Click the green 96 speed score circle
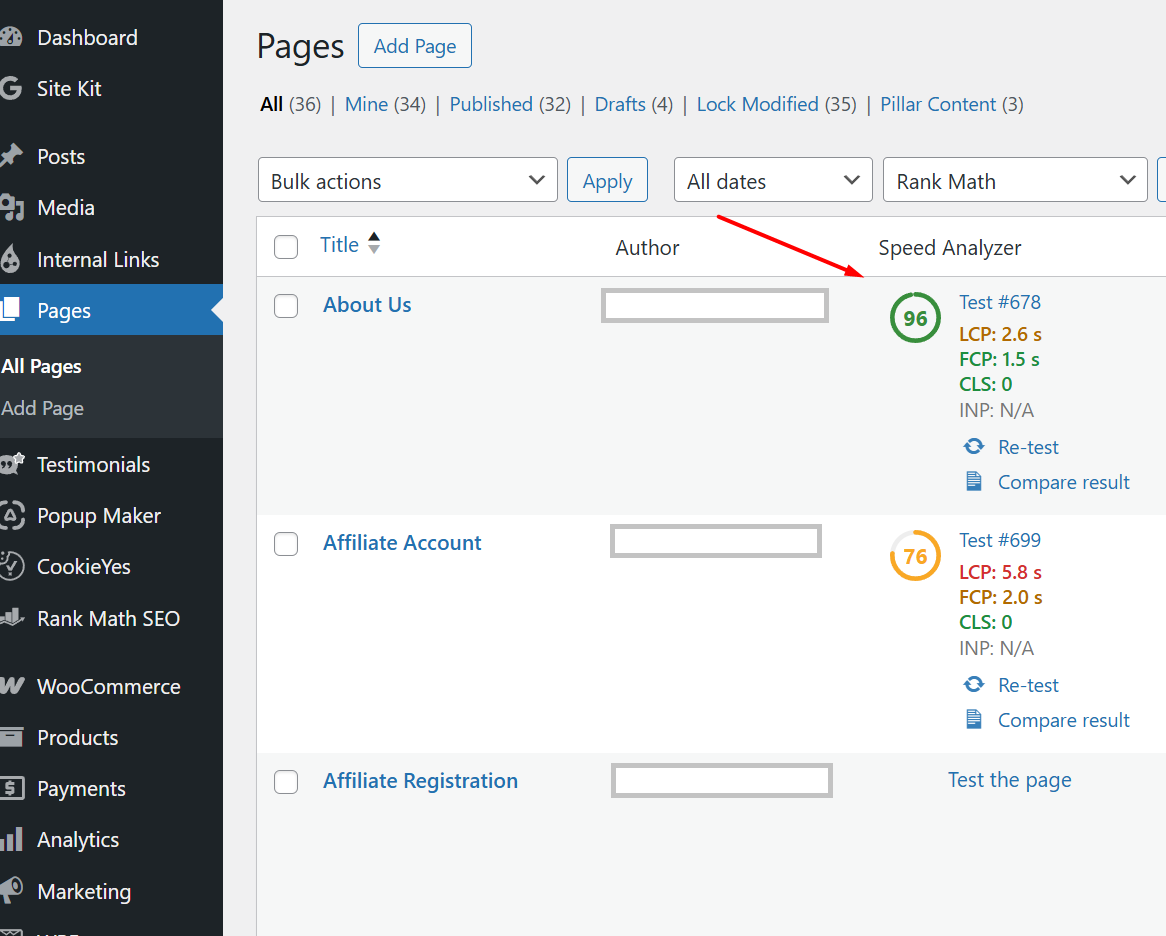Screen dimensions: 1166x936 tap(915, 318)
